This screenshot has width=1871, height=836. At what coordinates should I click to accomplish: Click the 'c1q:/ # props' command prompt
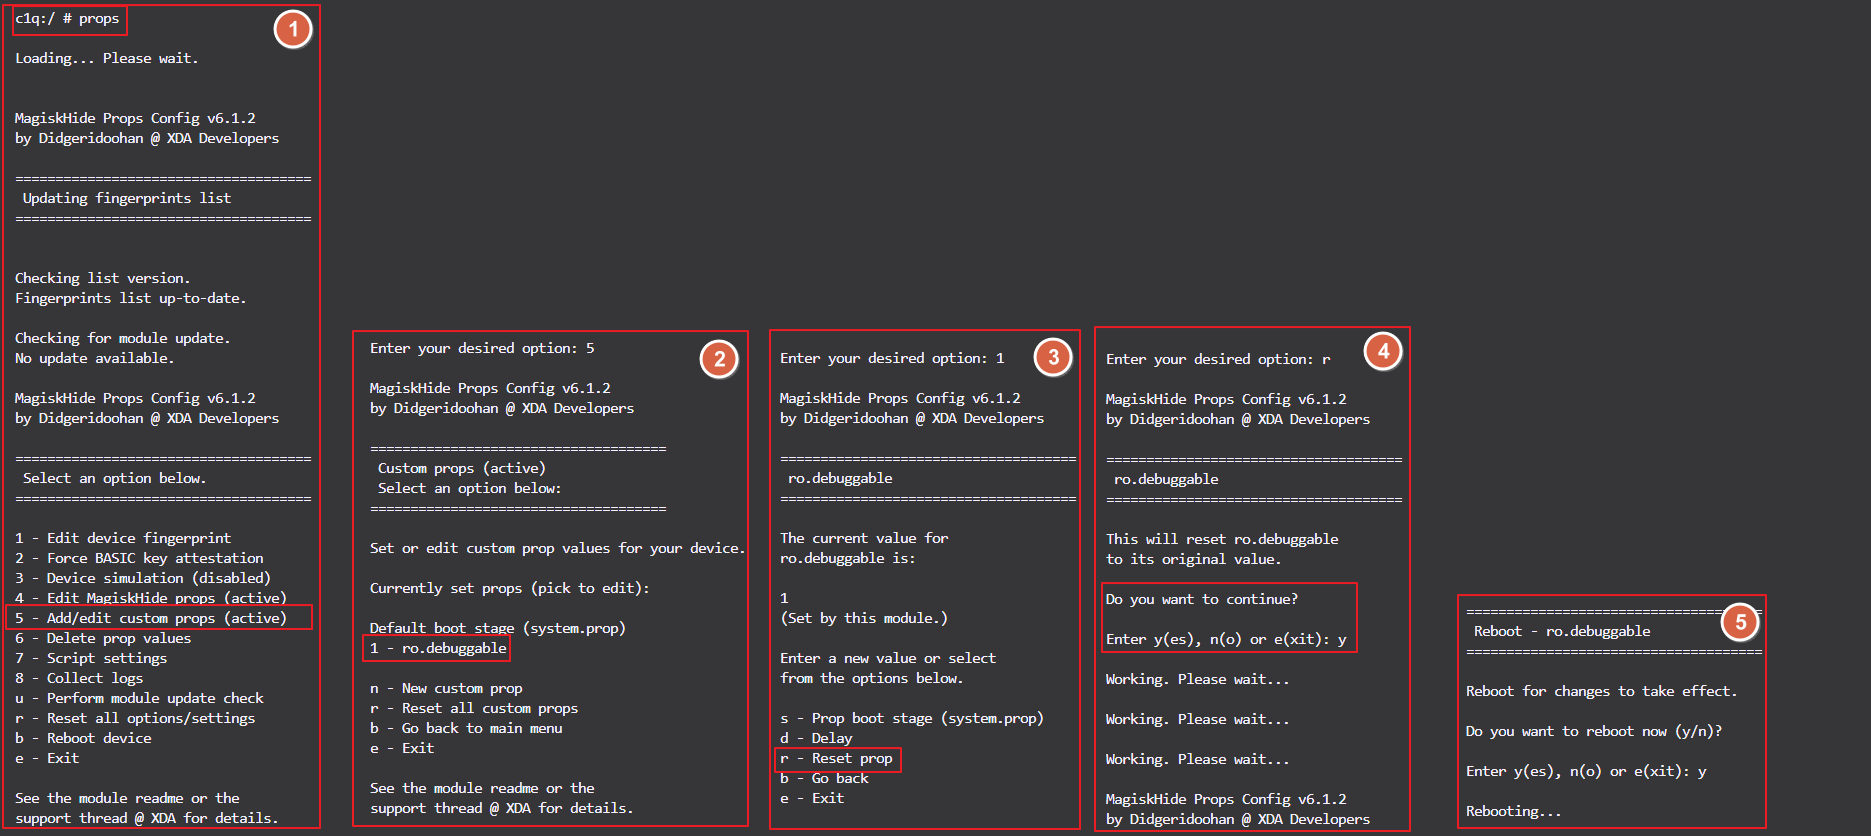[68, 19]
